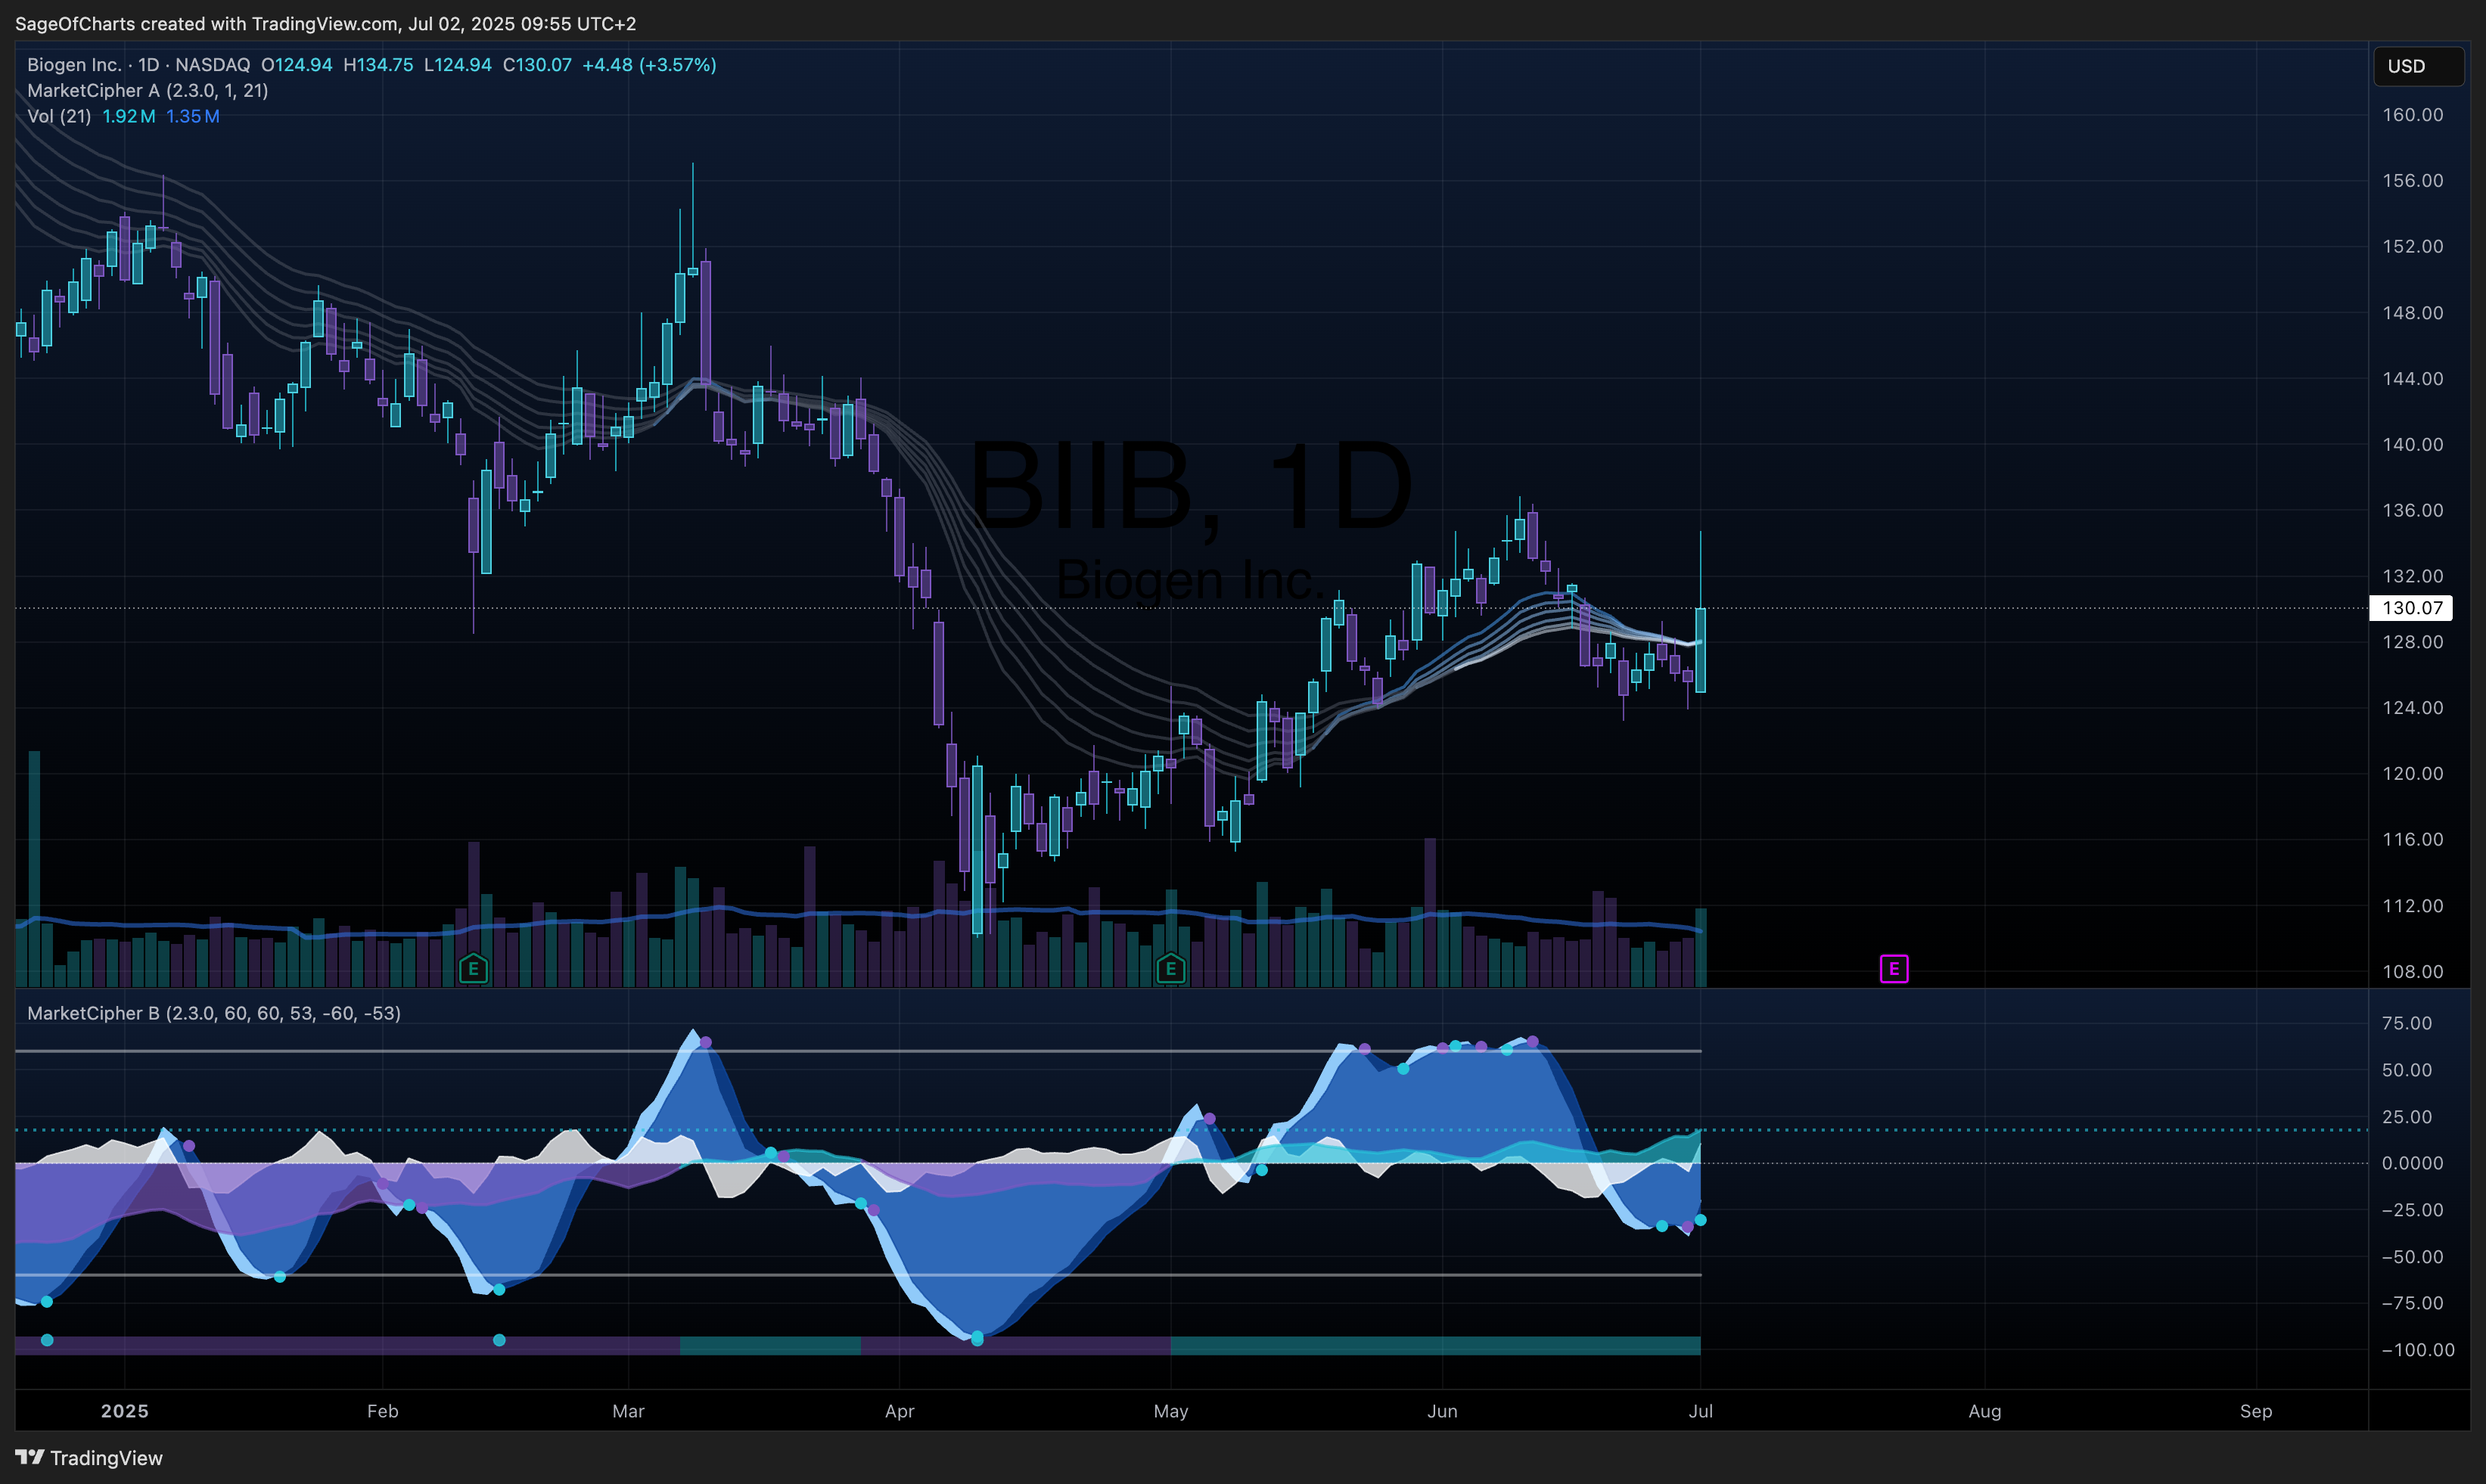Click the 1.35 M volume average value

click(x=193, y=116)
